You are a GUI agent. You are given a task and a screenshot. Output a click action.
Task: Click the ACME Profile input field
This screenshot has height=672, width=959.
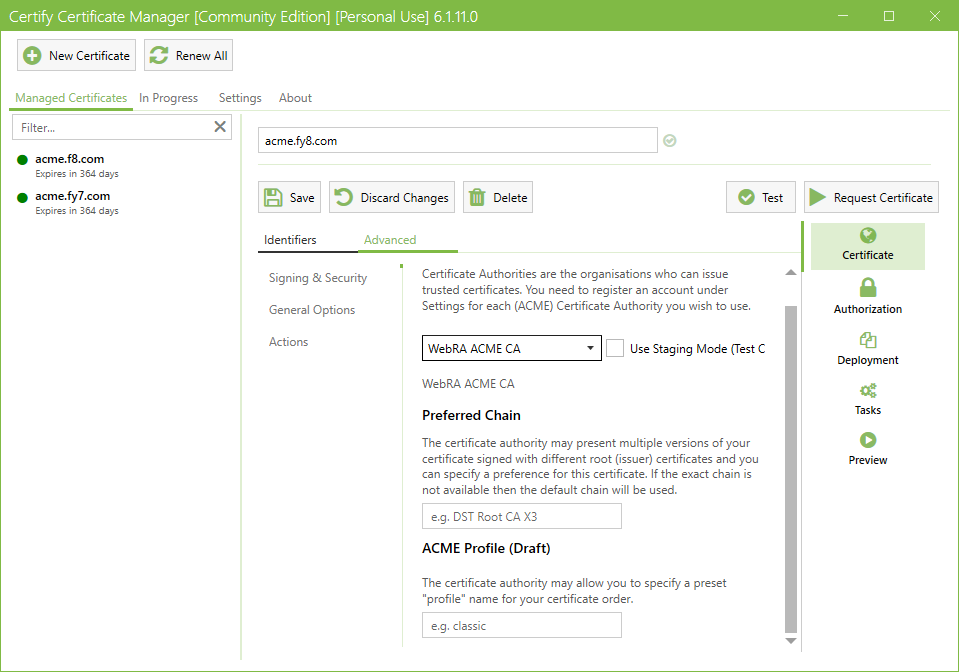522,626
